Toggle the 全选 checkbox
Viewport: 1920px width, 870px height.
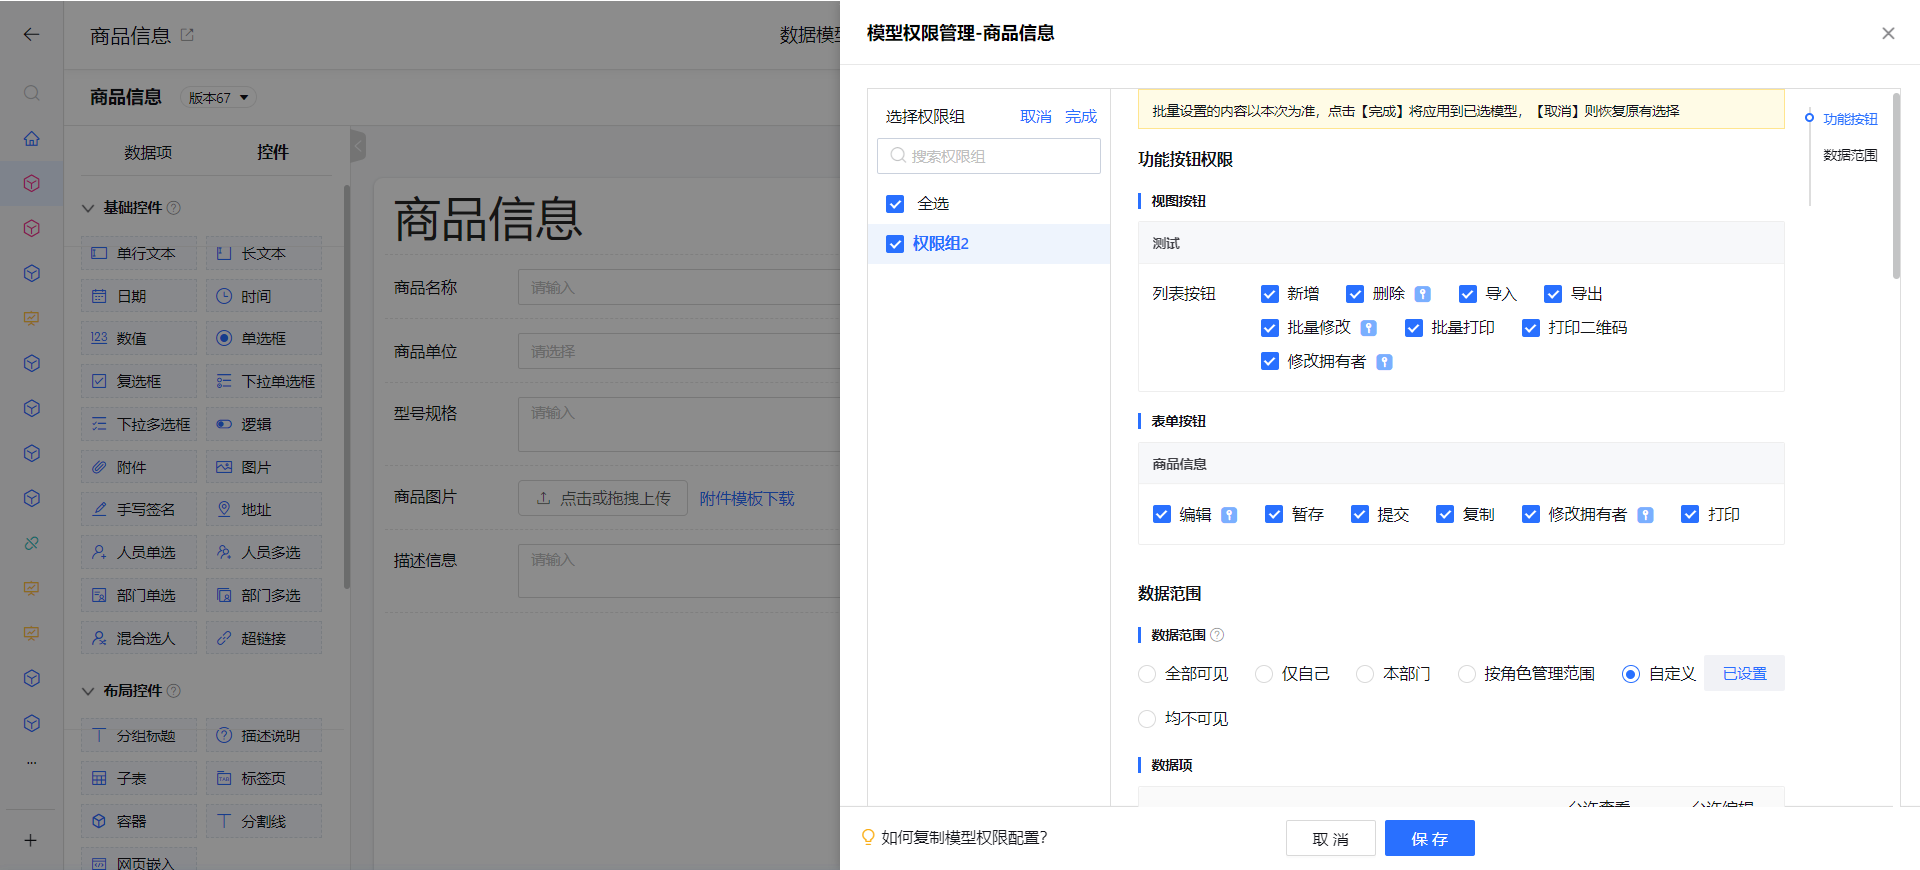895,204
